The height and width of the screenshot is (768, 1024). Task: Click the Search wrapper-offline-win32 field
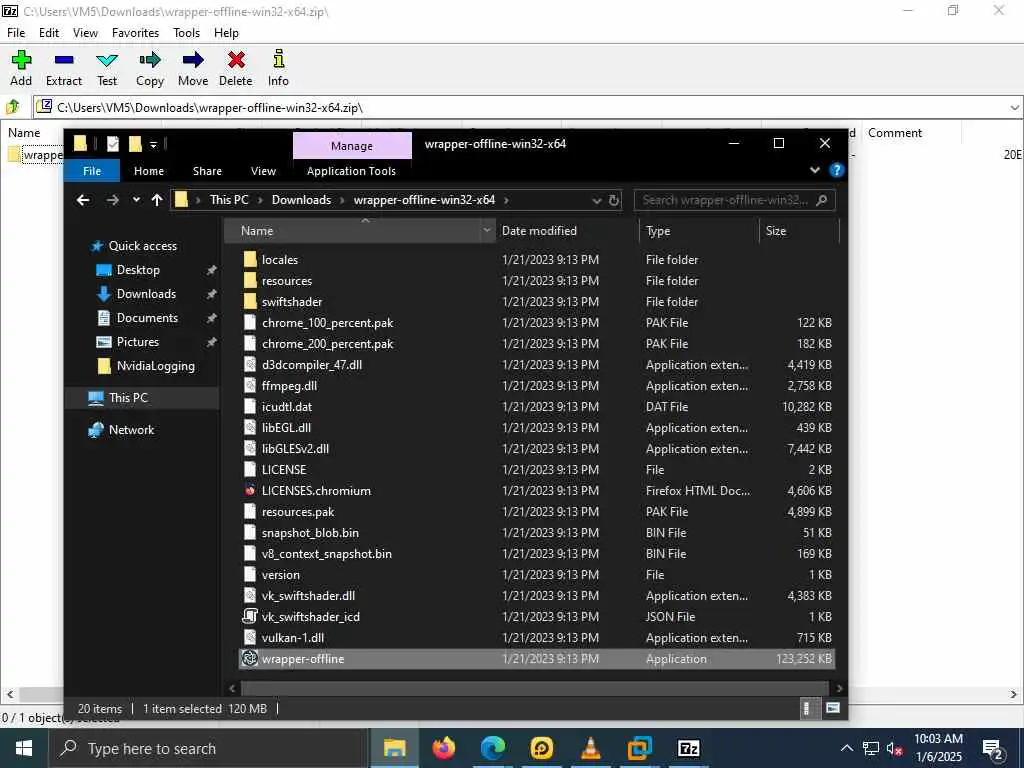tap(735, 200)
